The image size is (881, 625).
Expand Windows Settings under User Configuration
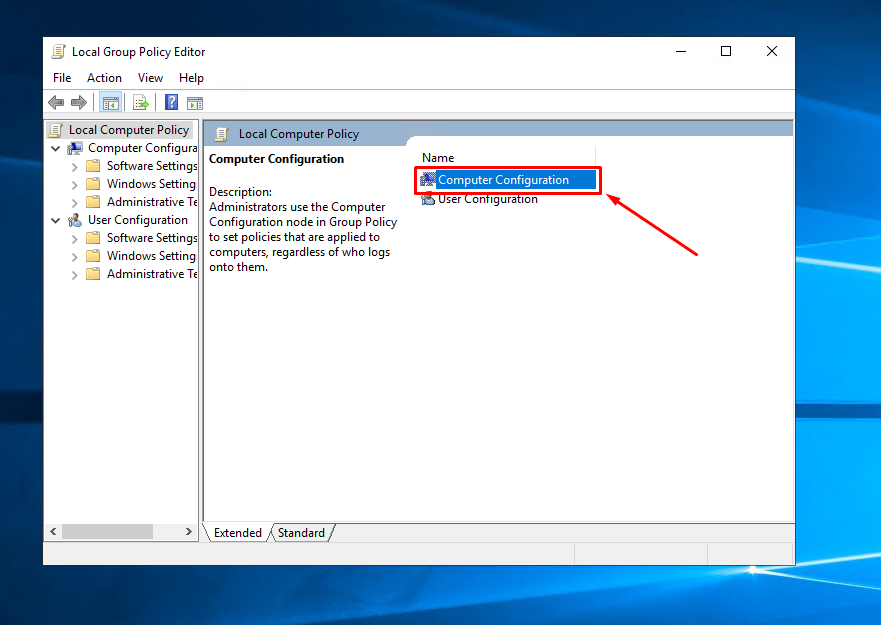pos(75,257)
